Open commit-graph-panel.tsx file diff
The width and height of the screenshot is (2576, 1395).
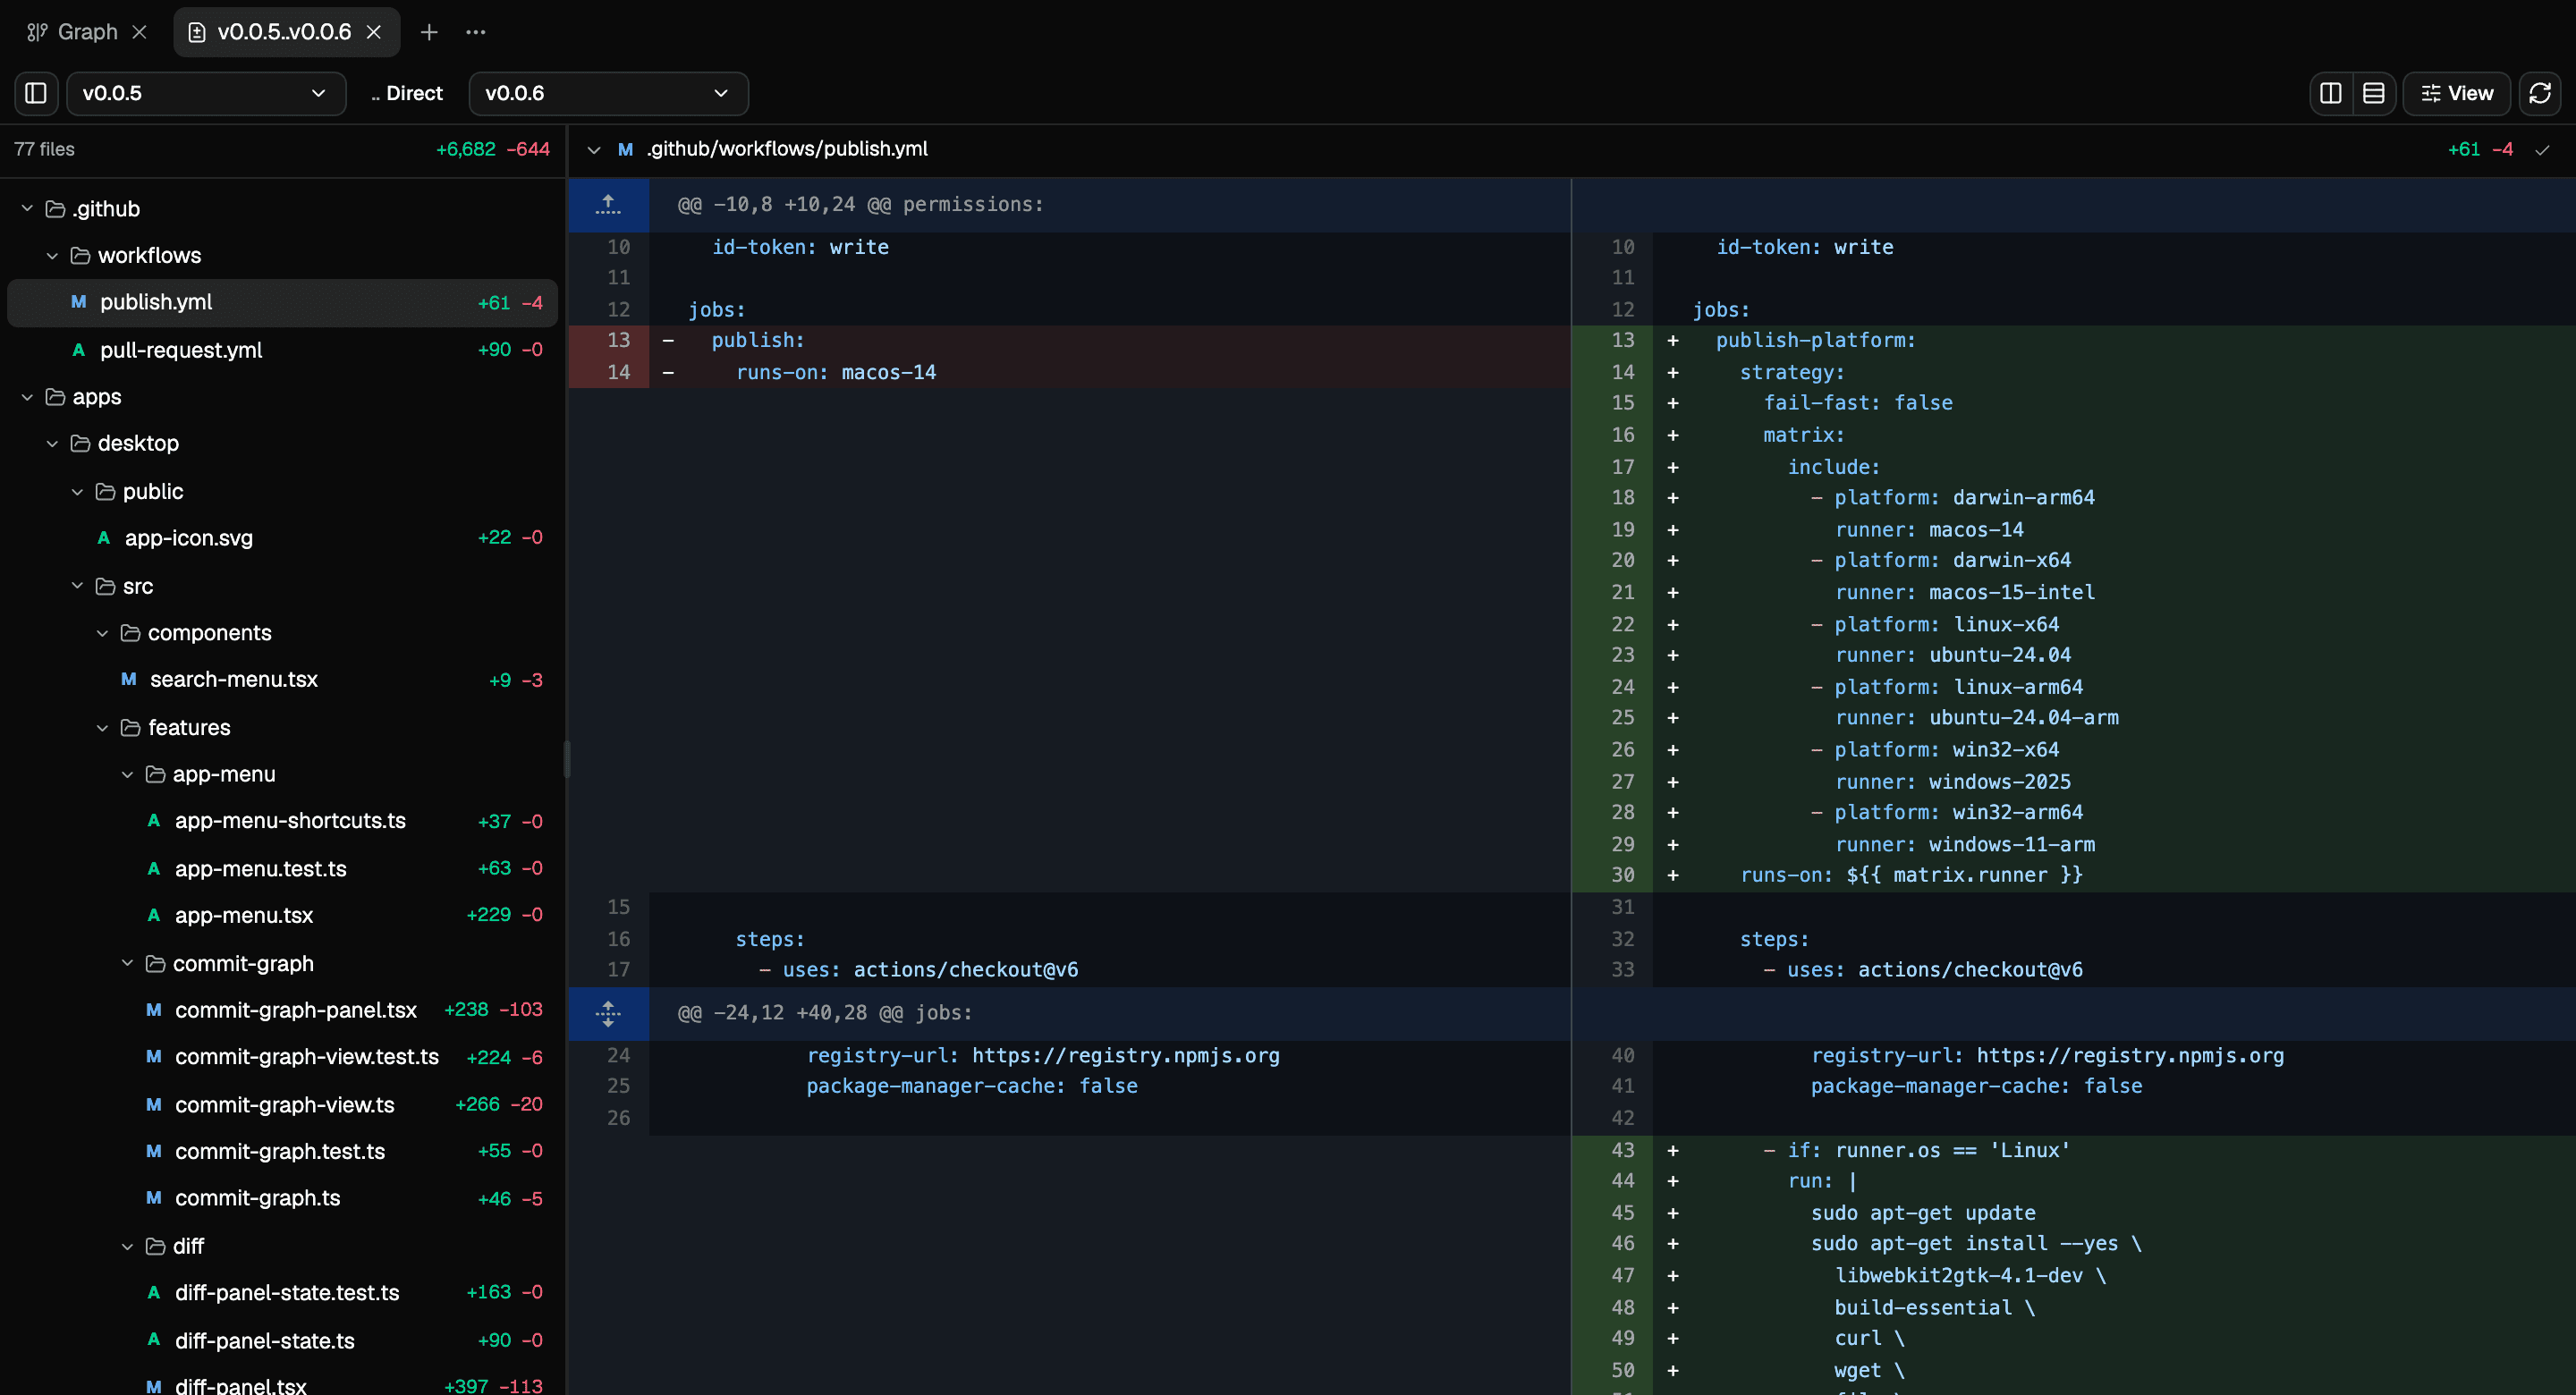(x=282, y=1010)
